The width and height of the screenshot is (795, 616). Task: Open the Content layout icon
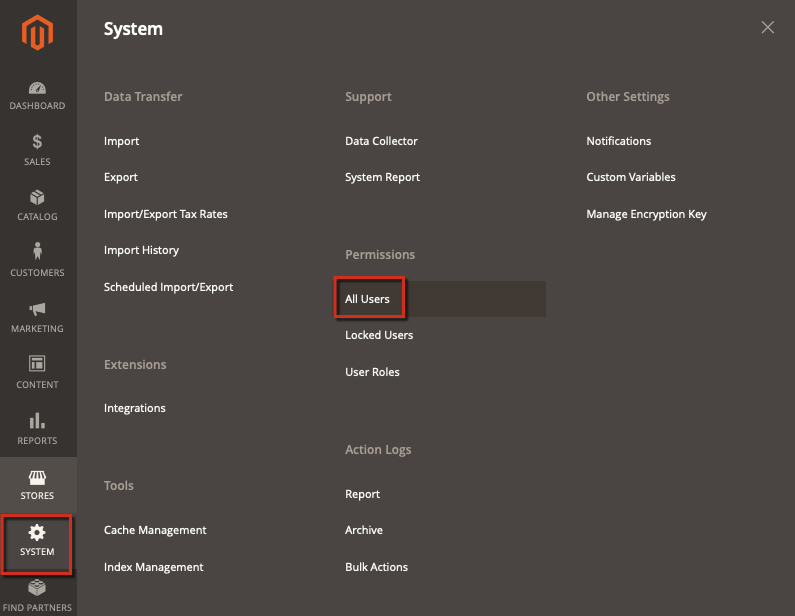click(x=37, y=364)
